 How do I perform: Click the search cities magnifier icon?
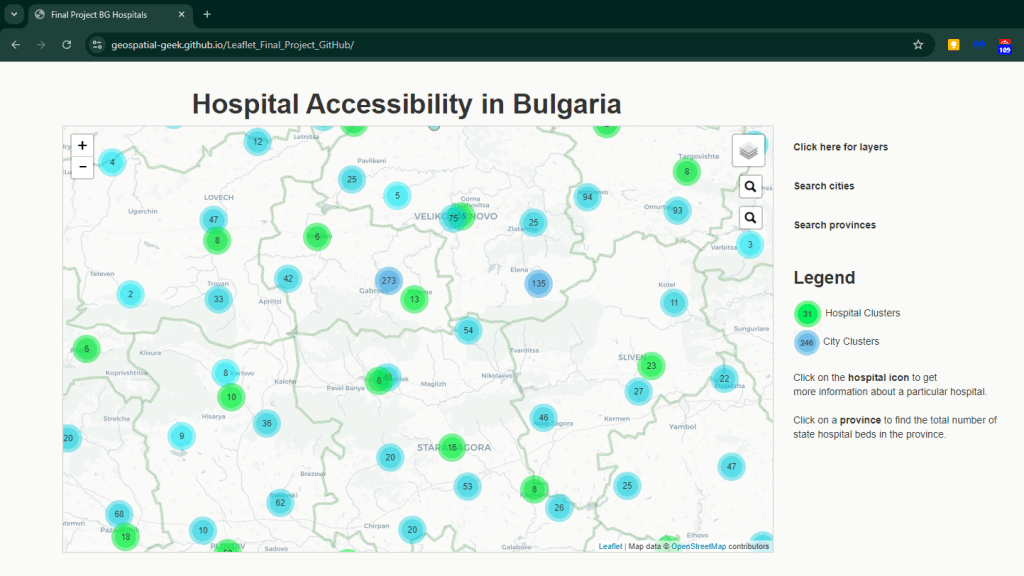coord(750,186)
